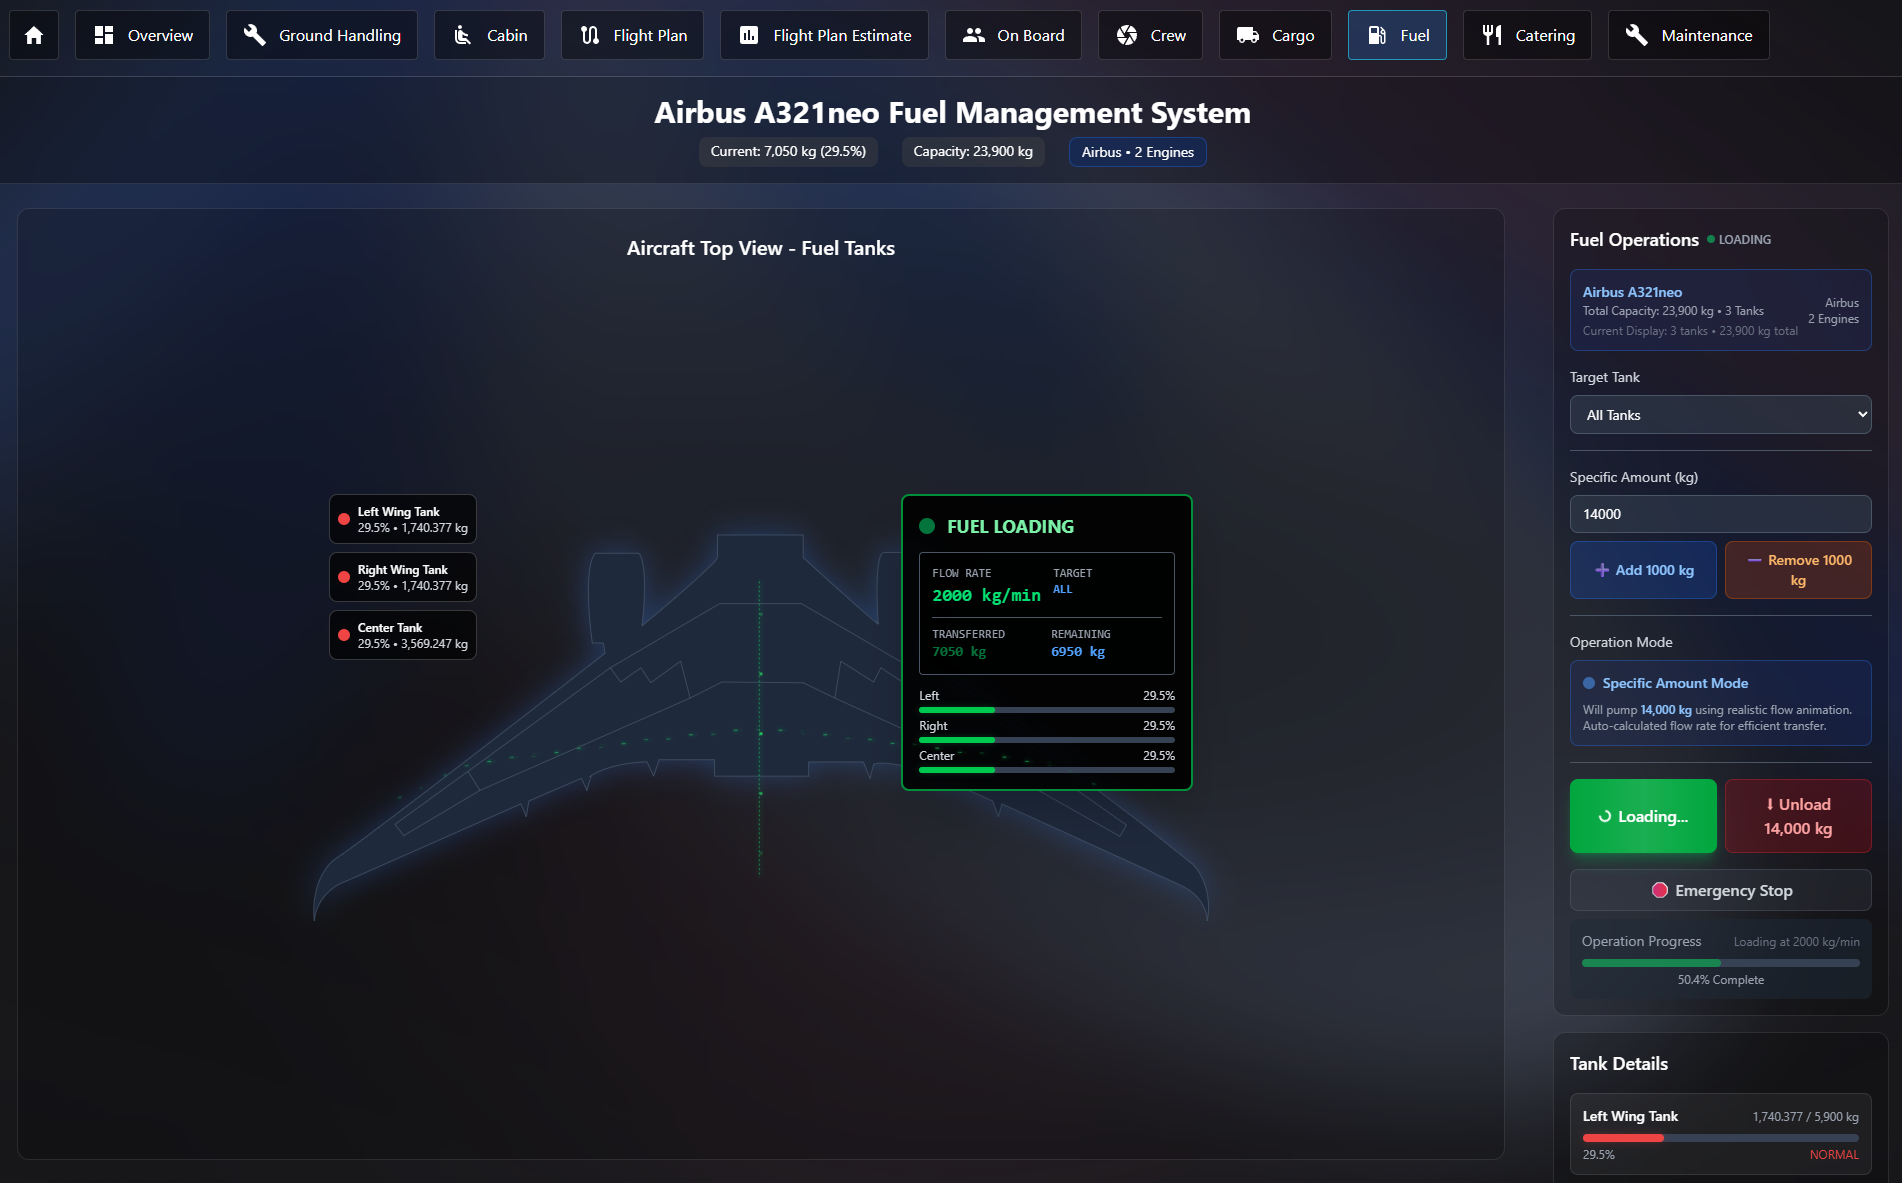Open the On Board tab
Viewport: 1902px width, 1183px height.
point(1013,35)
